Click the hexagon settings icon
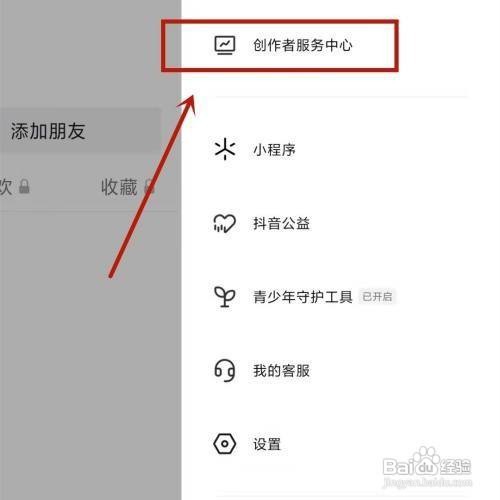Image resolution: width=500 pixels, height=500 pixels. (x=225, y=444)
